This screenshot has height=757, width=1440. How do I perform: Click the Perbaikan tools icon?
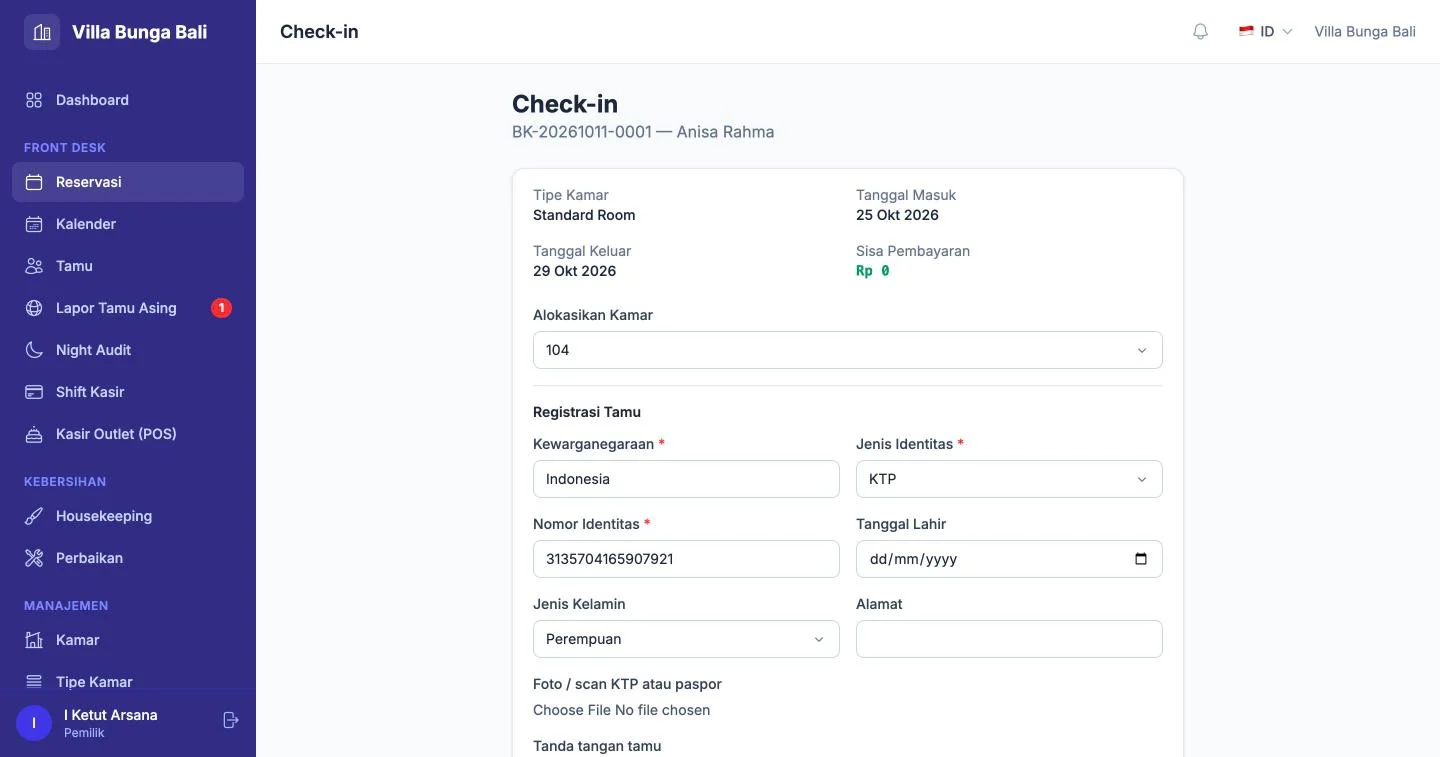(x=34, y=558)
